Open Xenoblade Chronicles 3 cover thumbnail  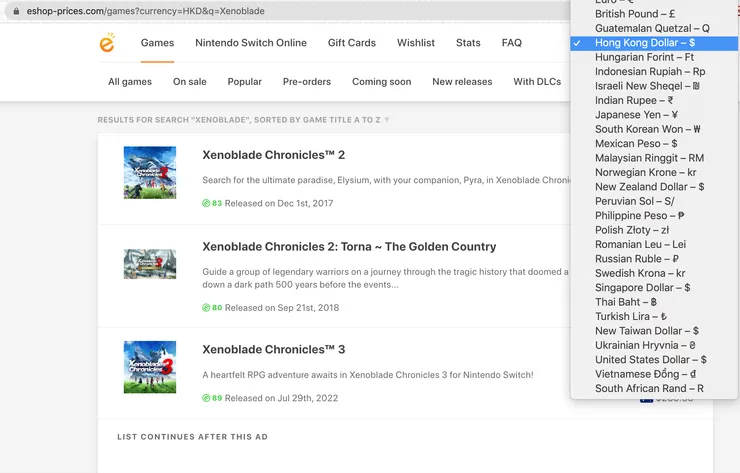(x=150, y=367)
